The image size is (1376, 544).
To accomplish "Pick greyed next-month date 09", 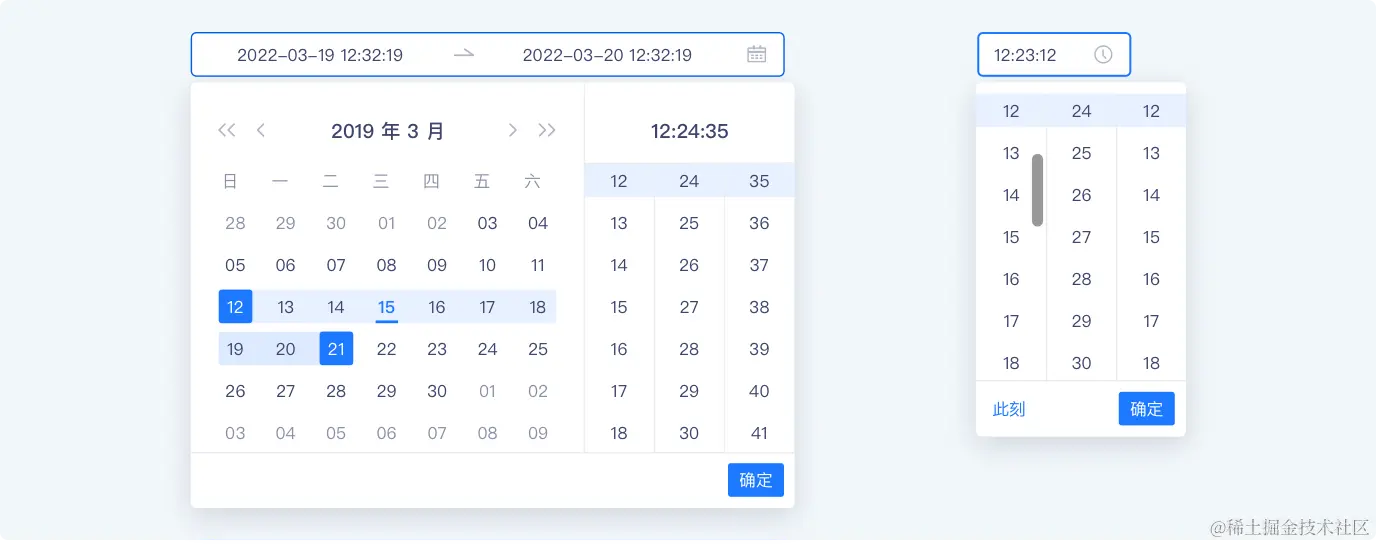I will 538,433.
